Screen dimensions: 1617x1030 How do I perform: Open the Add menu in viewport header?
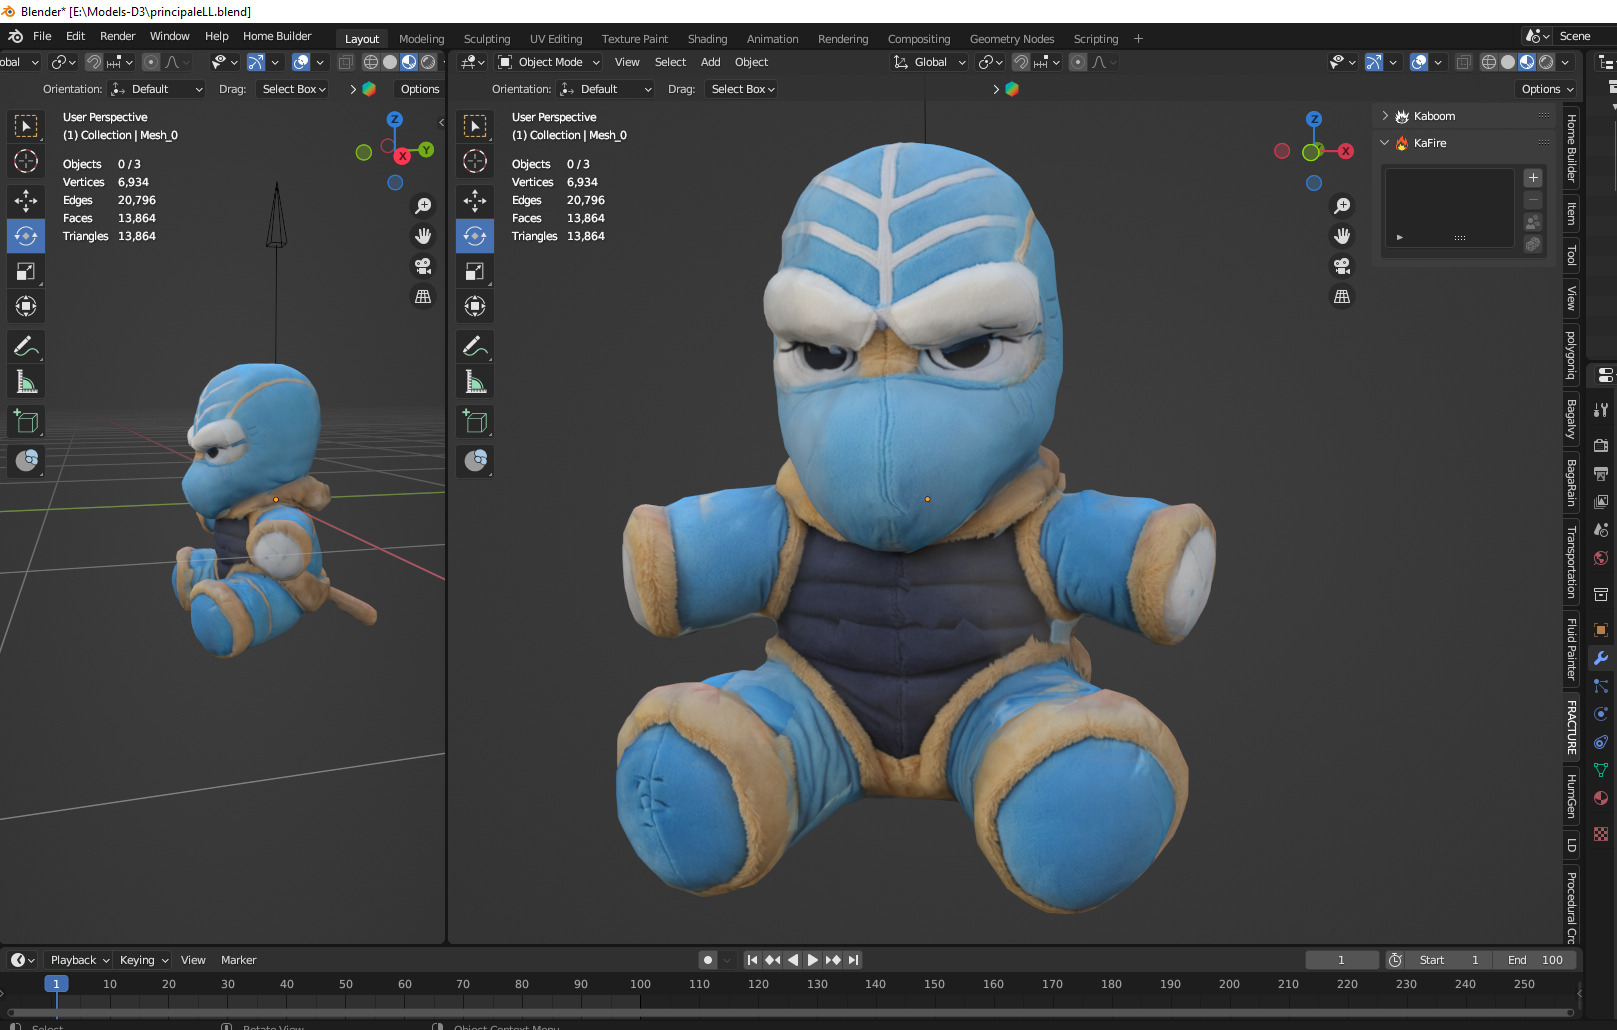click(x=711, y=62)
